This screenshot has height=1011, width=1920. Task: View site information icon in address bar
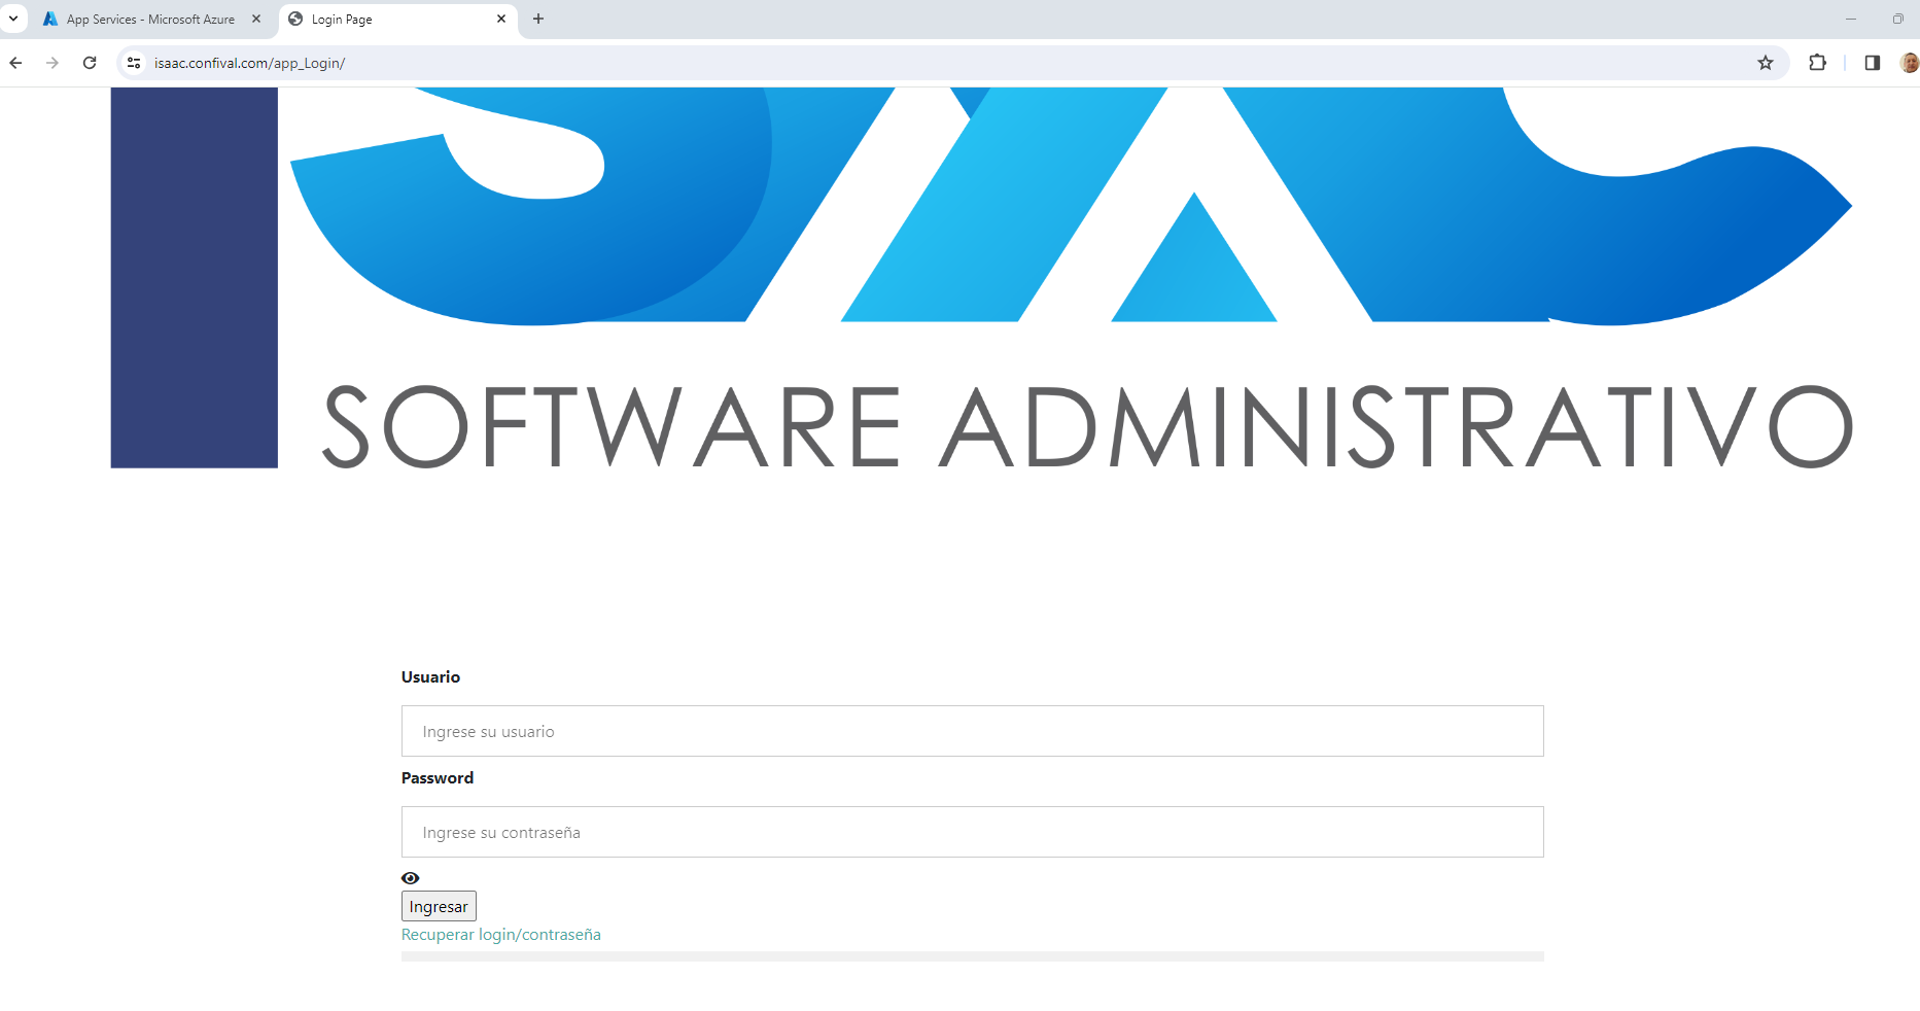tap(133, 63)
